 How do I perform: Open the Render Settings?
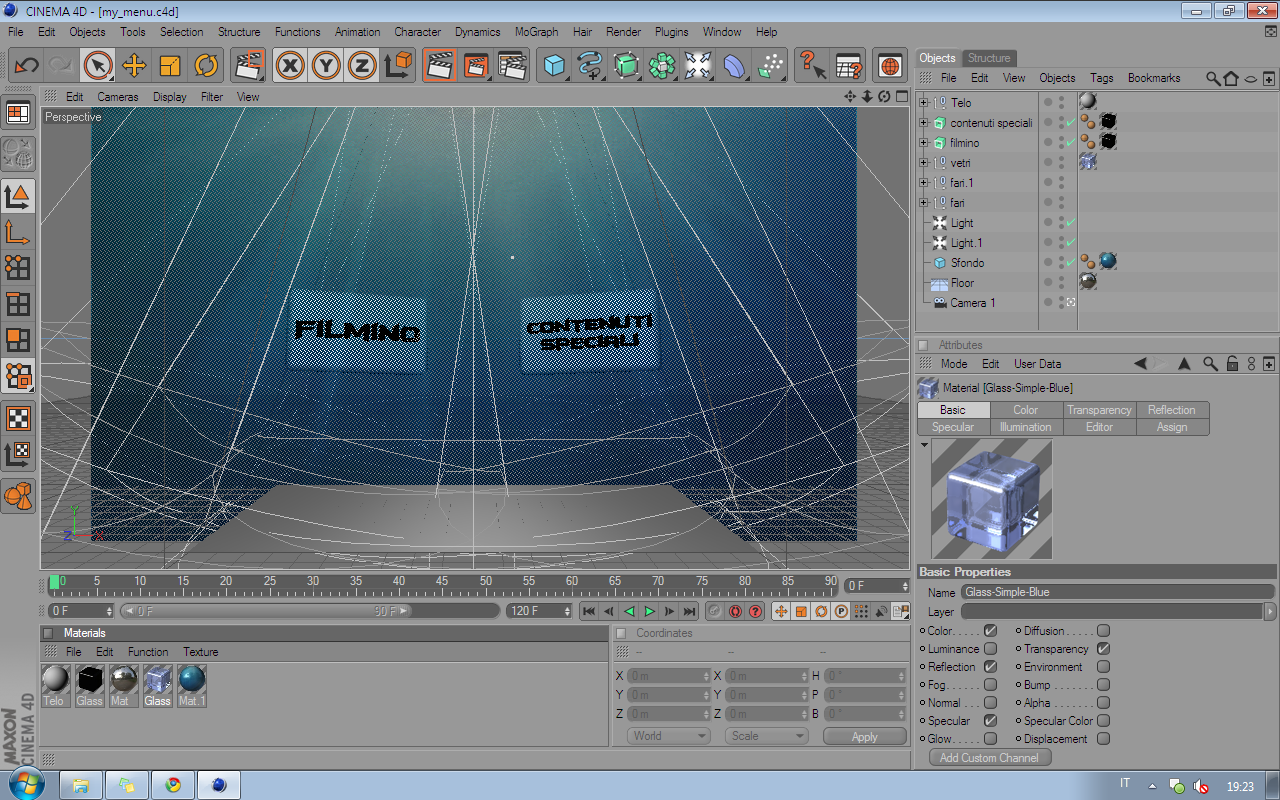(512, 66)
